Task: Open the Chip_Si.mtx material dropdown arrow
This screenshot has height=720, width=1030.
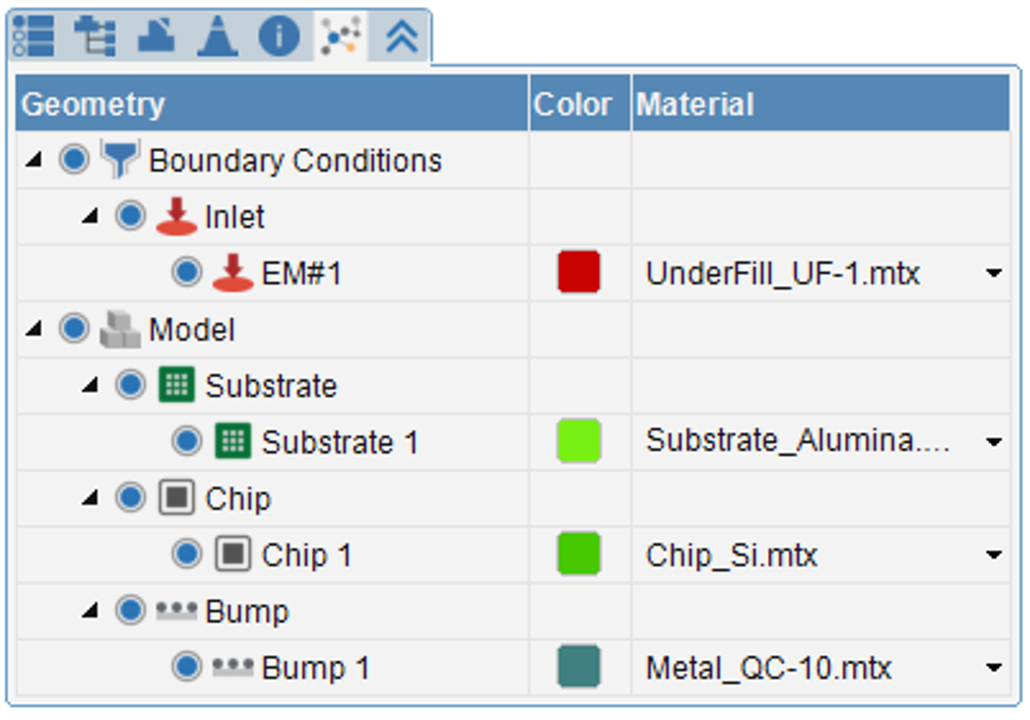Action: tap(993, 555)
